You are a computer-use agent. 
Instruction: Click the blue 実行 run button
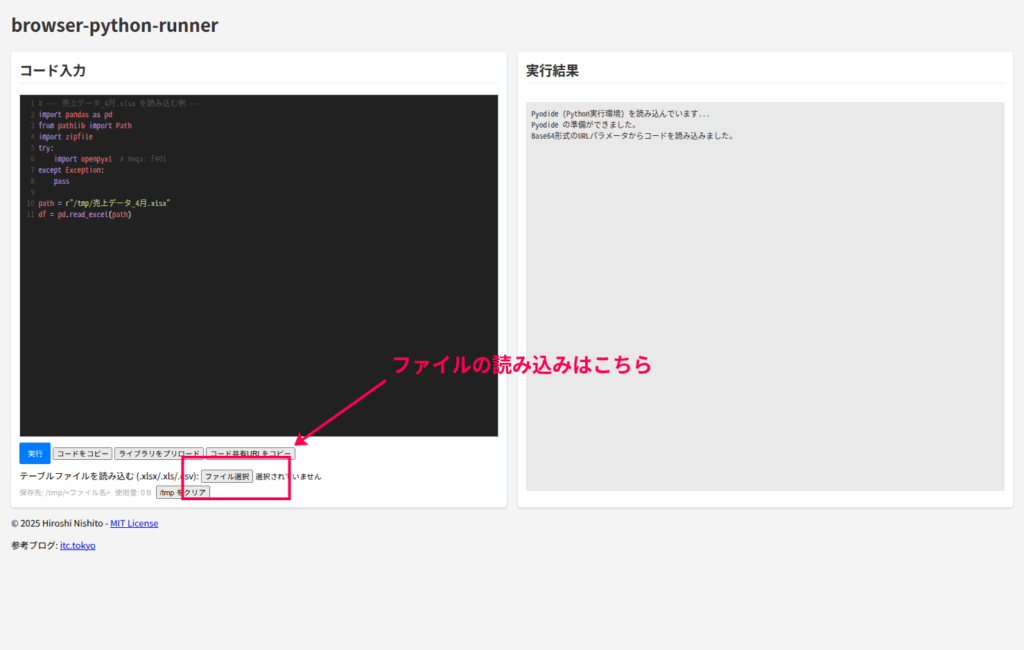pyautogui.click(x=35, y=453)
